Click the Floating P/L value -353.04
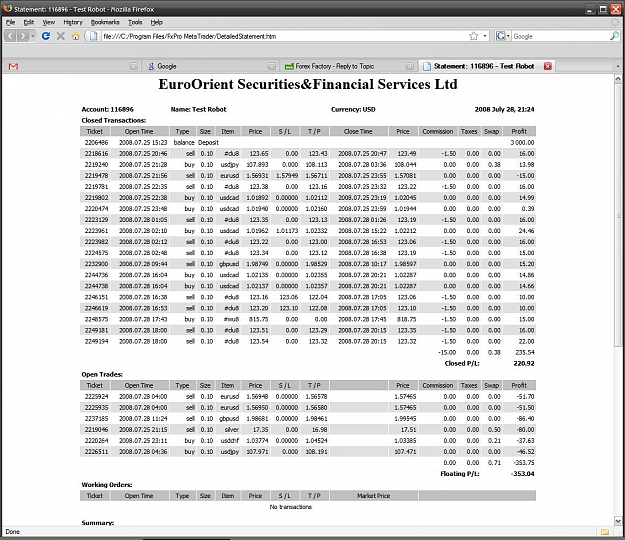 [523, 474]
